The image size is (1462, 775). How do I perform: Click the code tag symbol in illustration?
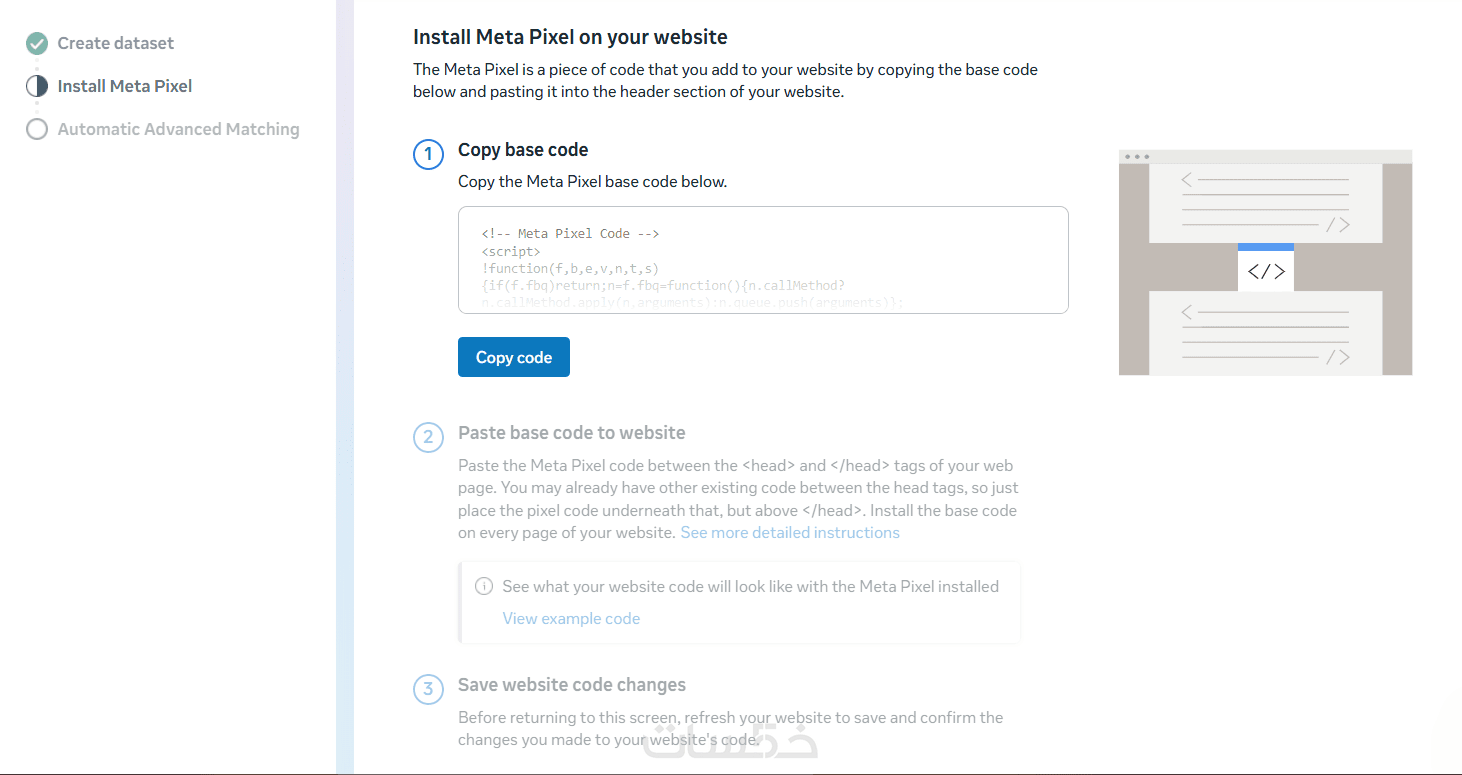click(x=1266, y=271)
